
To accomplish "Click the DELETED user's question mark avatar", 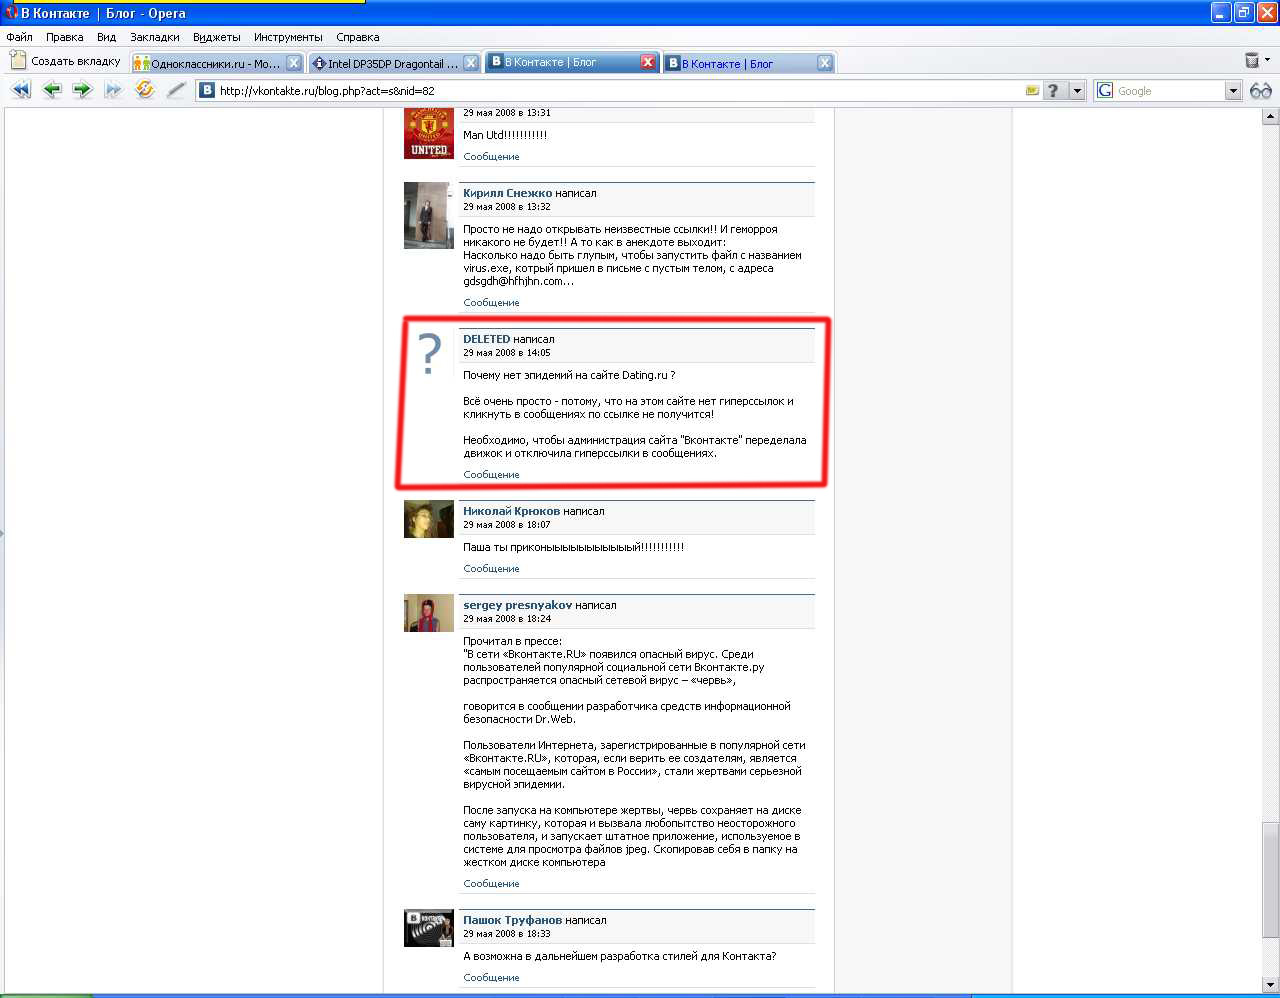I will pos(429,353).
